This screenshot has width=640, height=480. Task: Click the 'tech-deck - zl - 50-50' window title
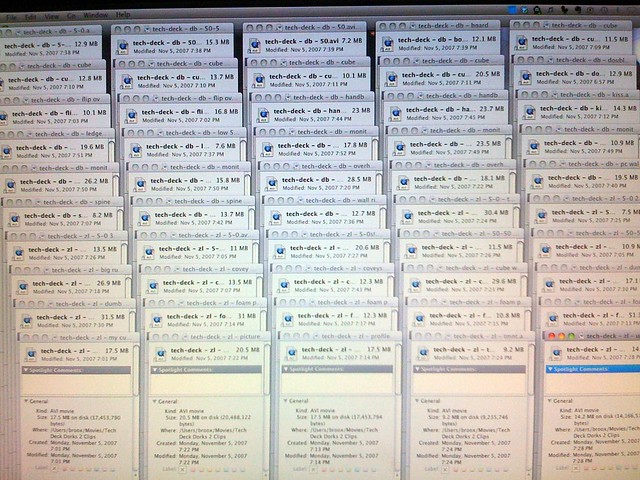(477, 234)
